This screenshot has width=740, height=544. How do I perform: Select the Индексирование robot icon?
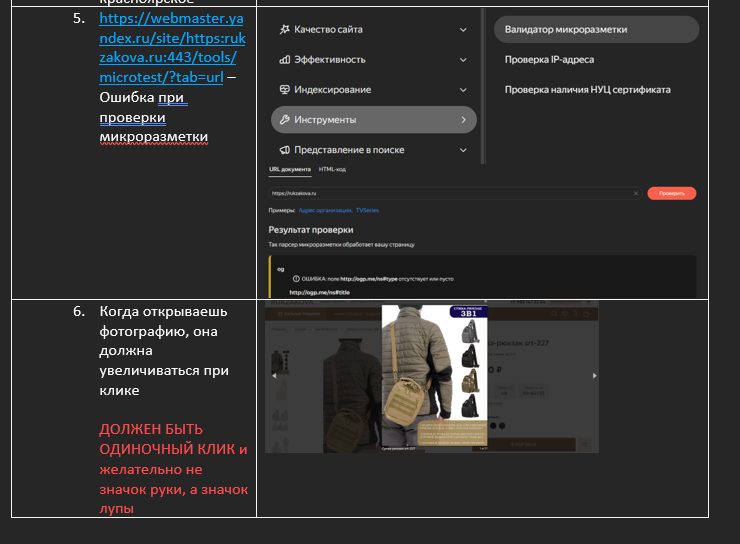[285, 90]
